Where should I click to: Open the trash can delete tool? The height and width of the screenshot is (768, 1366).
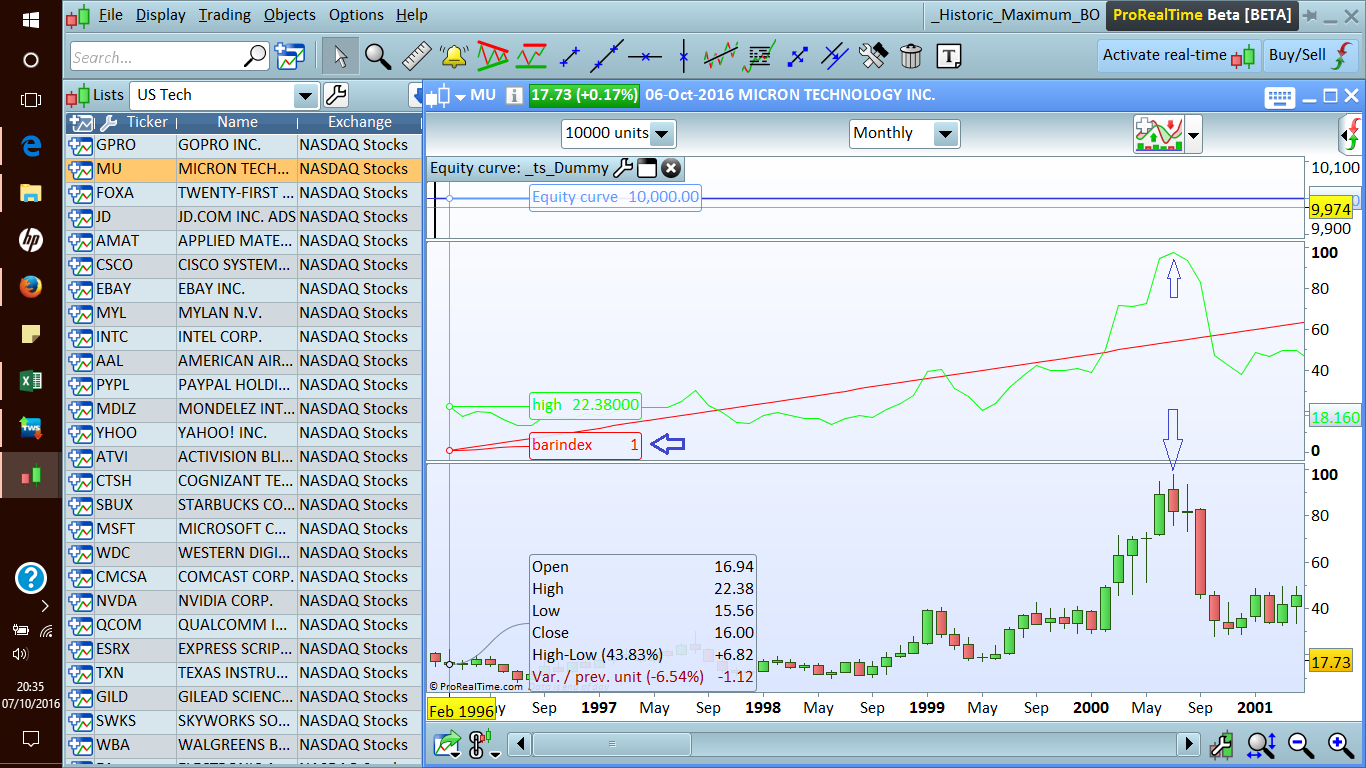click(x=910, y=56)
